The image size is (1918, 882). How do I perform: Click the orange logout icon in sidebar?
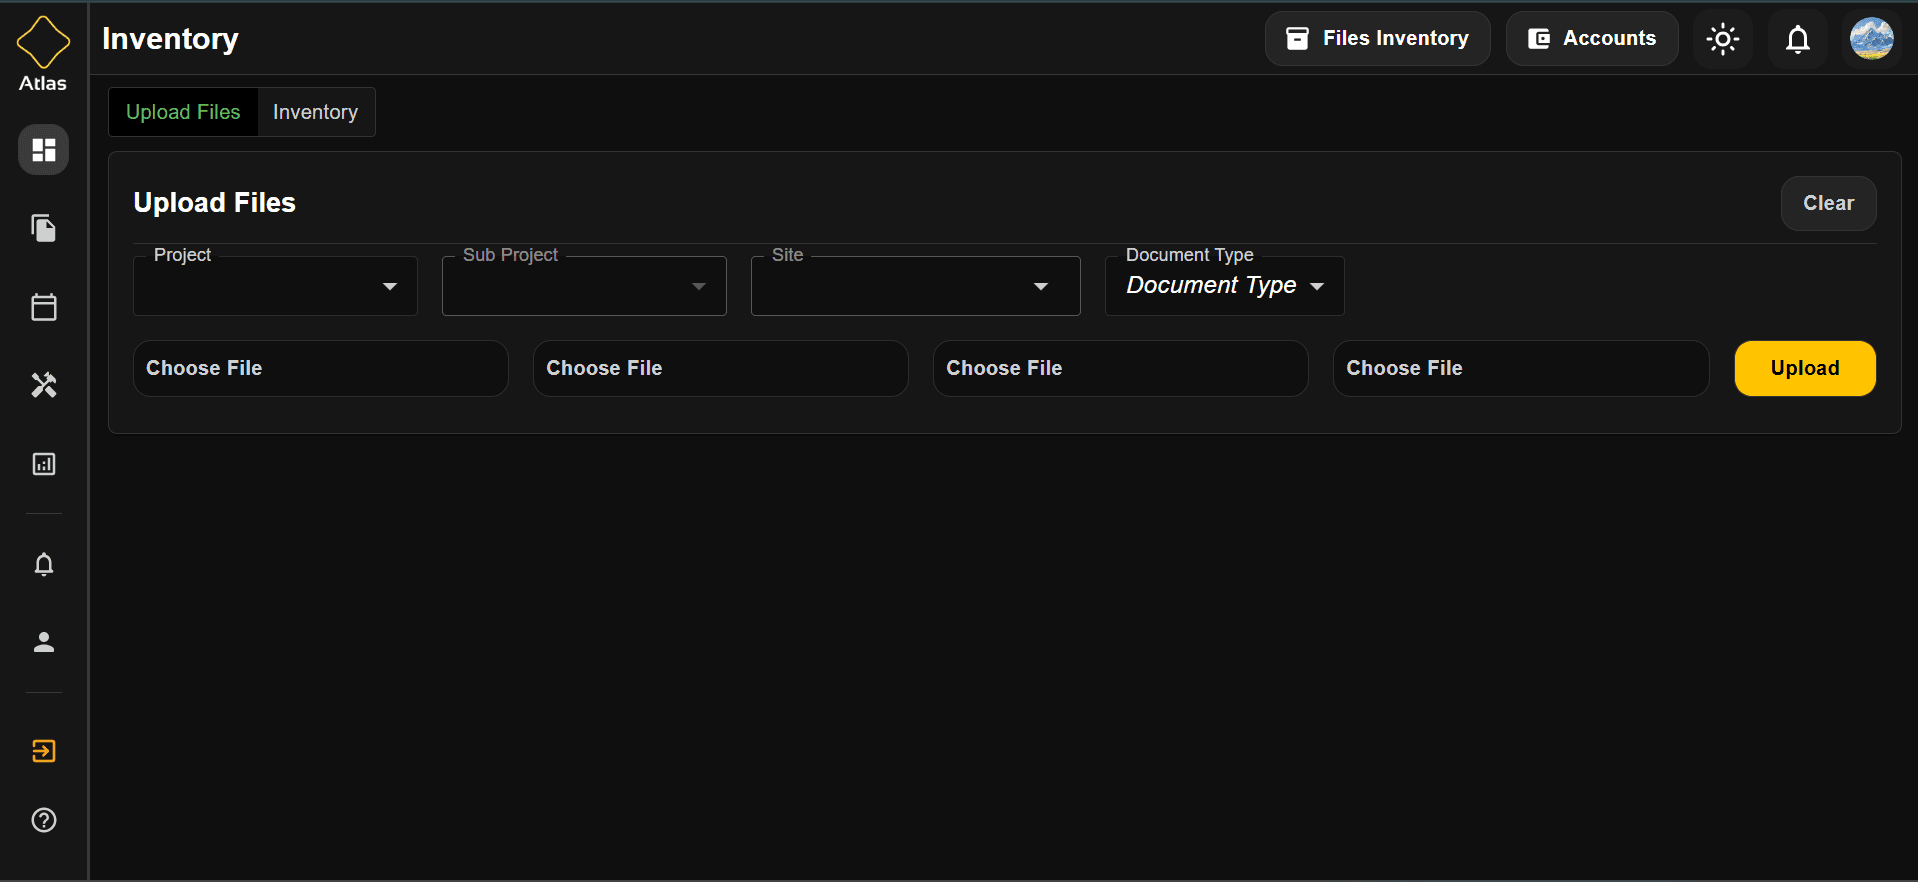(x=44, y=751)
